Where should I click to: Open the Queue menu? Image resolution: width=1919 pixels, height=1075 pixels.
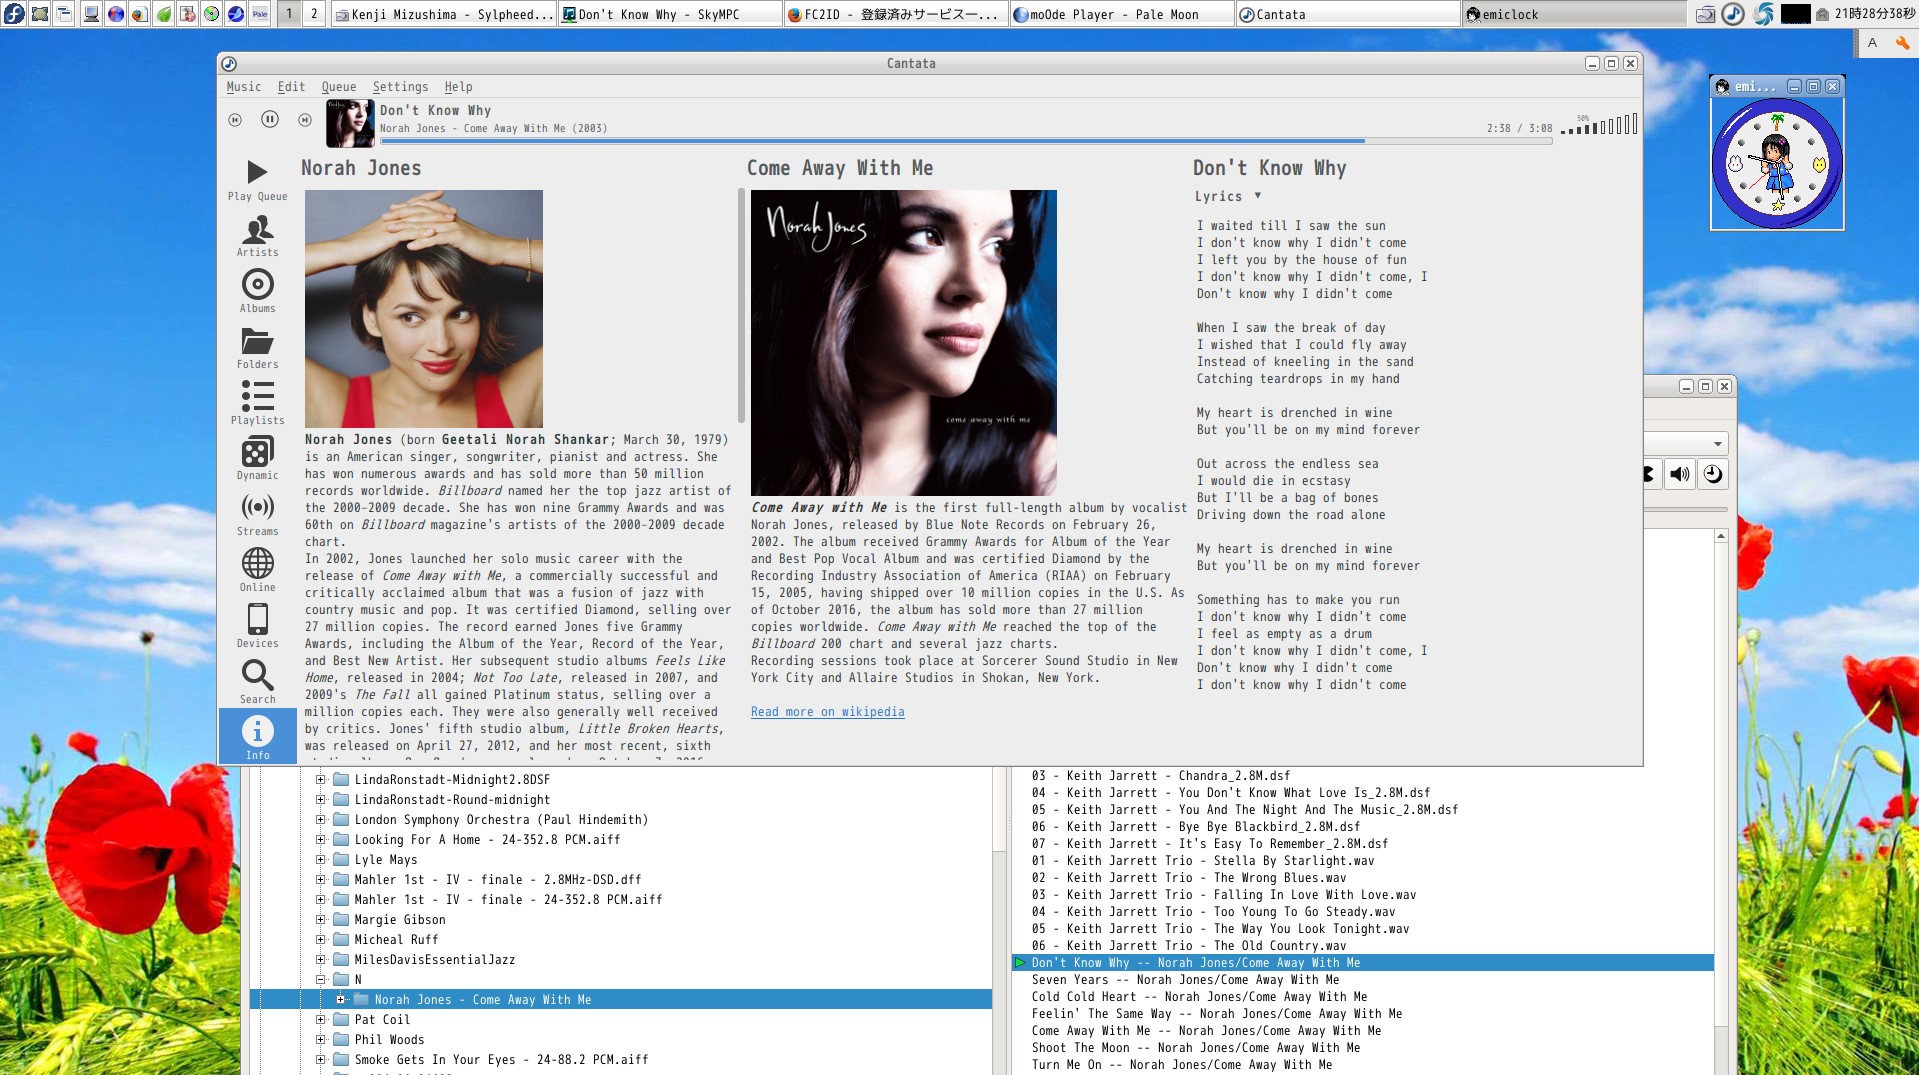point(338,87)
